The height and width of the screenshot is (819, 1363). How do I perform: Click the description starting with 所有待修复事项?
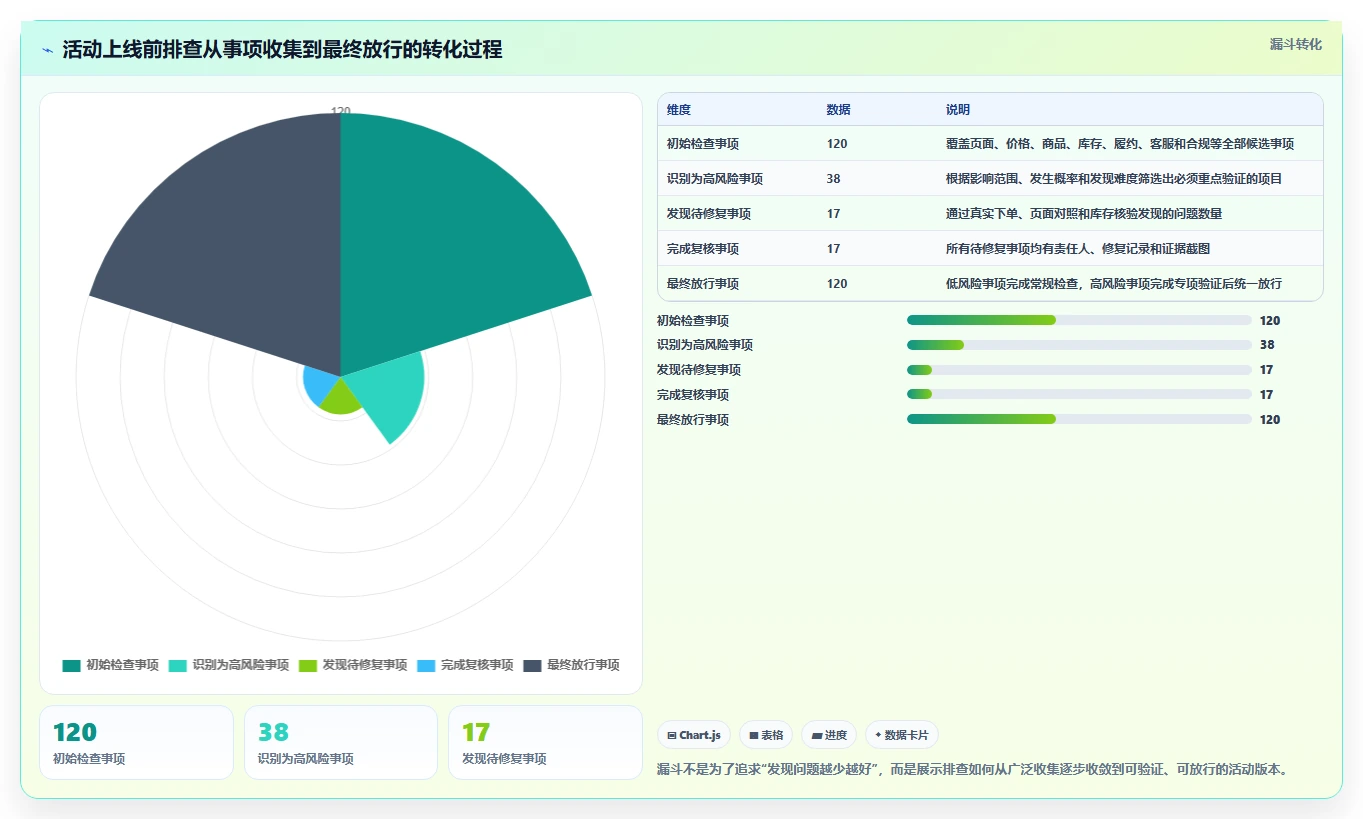tap(1078, 249)
